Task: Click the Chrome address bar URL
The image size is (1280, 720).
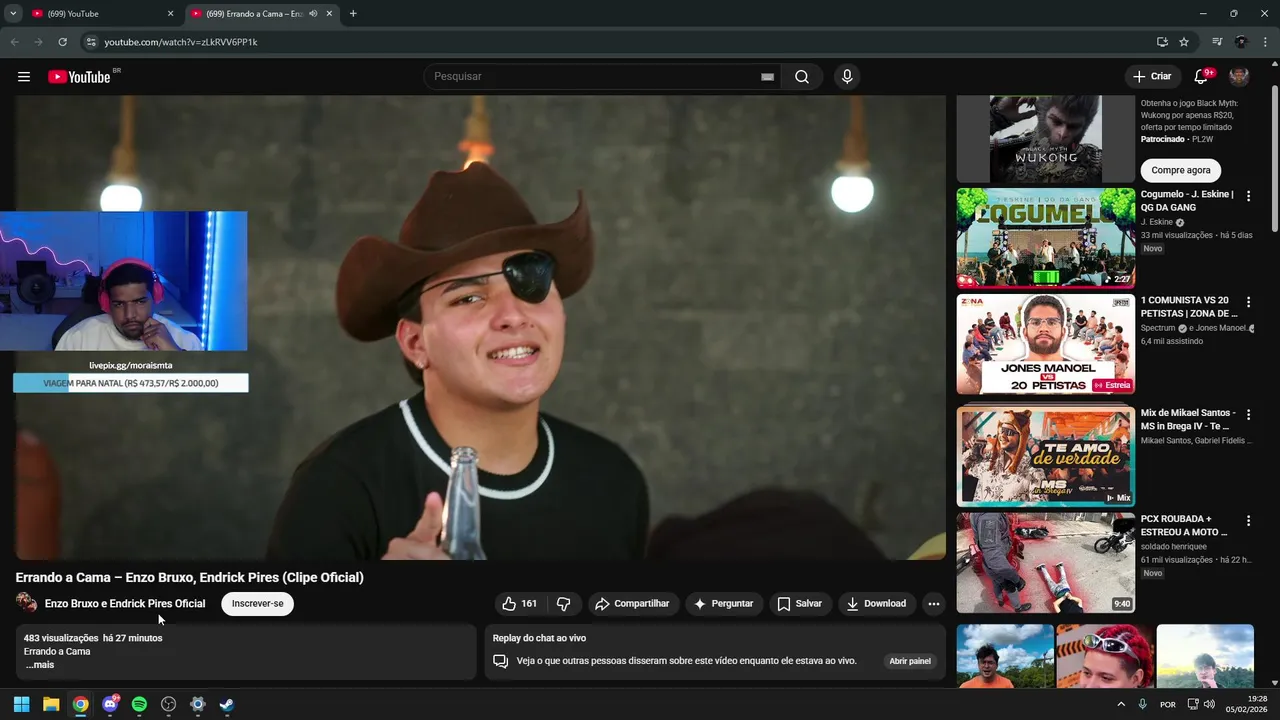Action: pos(181,42)
